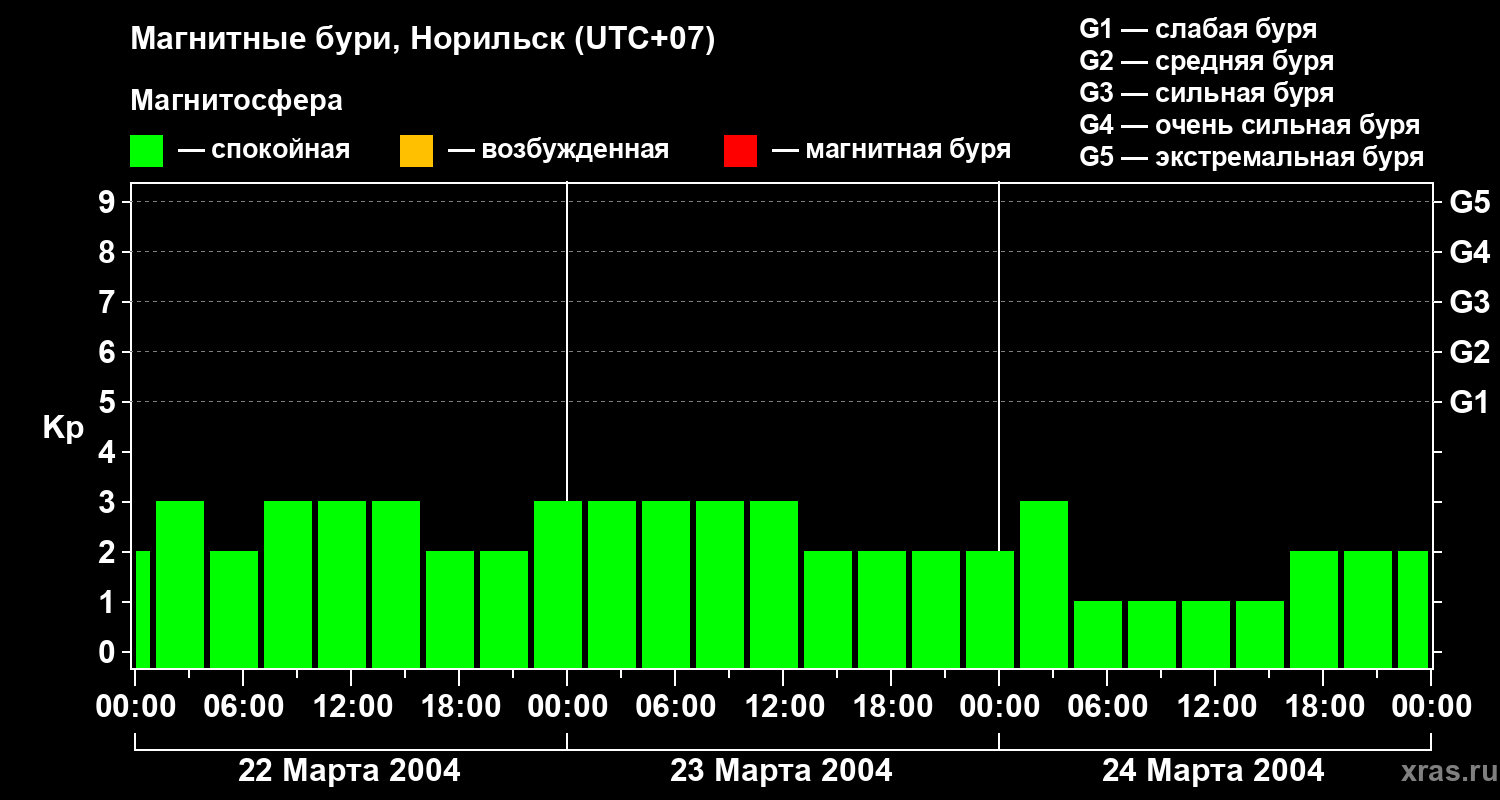
Task: Click the '12:00' time label under 23 Марта
Action: pyautogui.click(x=783, y=706)
